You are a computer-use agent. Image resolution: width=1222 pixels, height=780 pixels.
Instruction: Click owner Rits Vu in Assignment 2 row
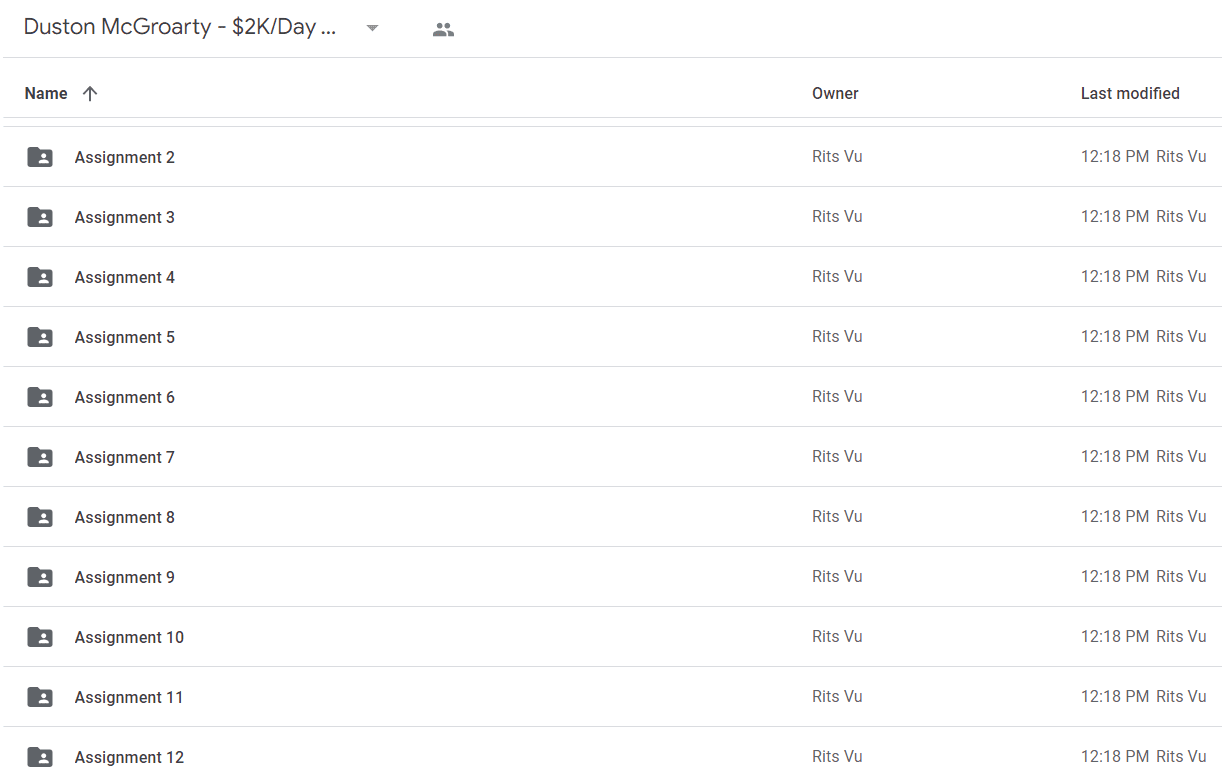point(837,156)
